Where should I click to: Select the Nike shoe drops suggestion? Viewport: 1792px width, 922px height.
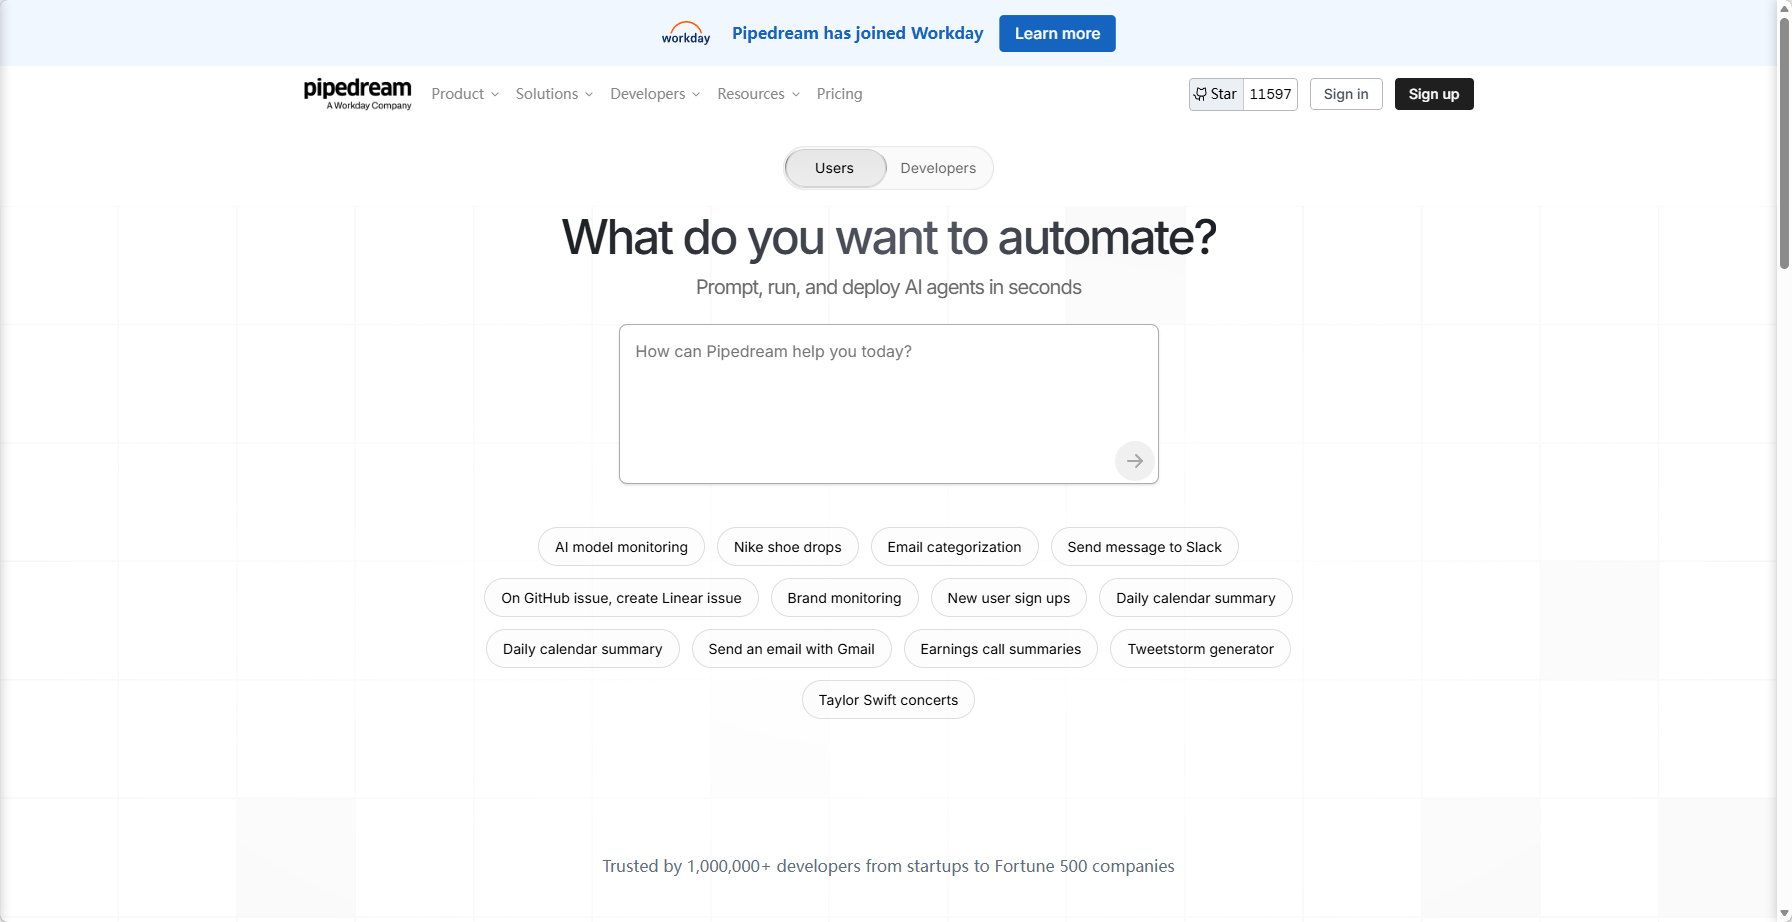(788, 547)
